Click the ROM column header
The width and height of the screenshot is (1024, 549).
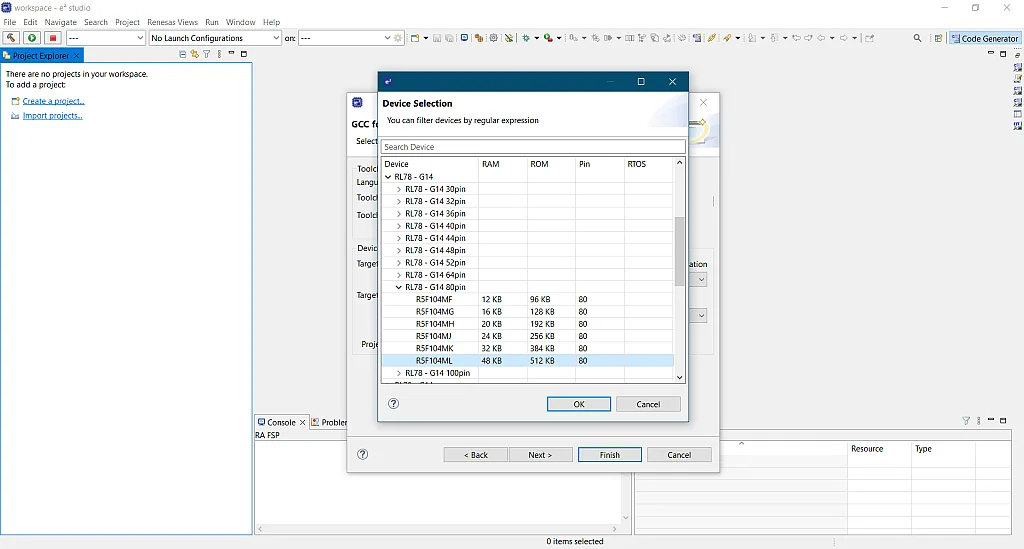(551, 164)
